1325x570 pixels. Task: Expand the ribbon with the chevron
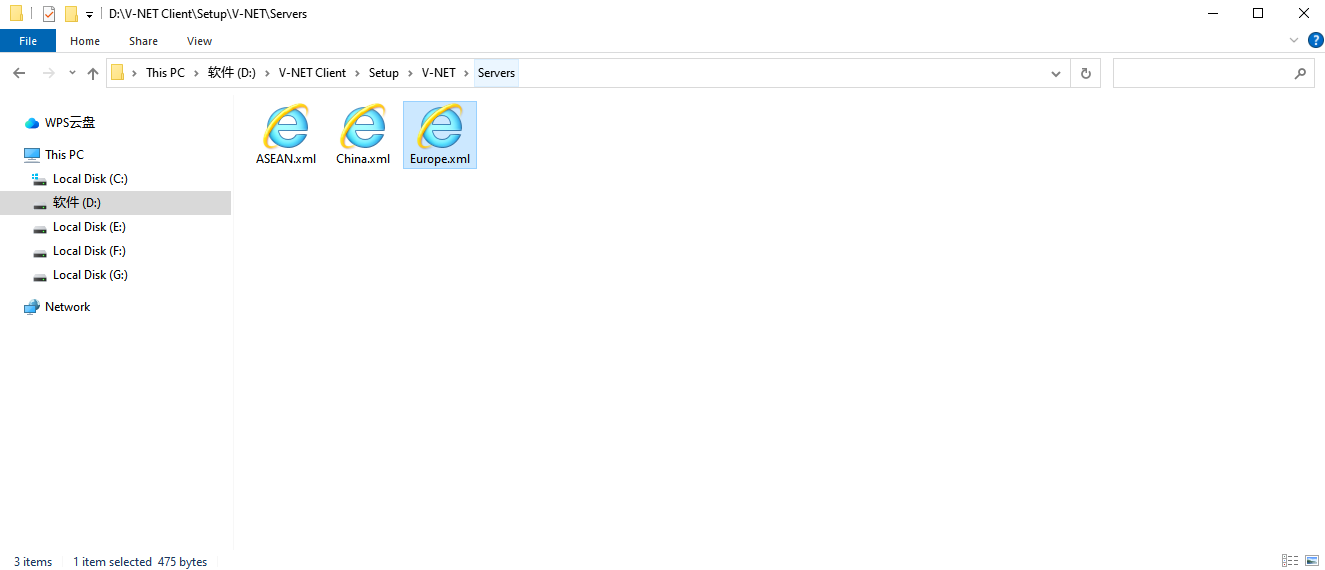(x=1294, y=40)
